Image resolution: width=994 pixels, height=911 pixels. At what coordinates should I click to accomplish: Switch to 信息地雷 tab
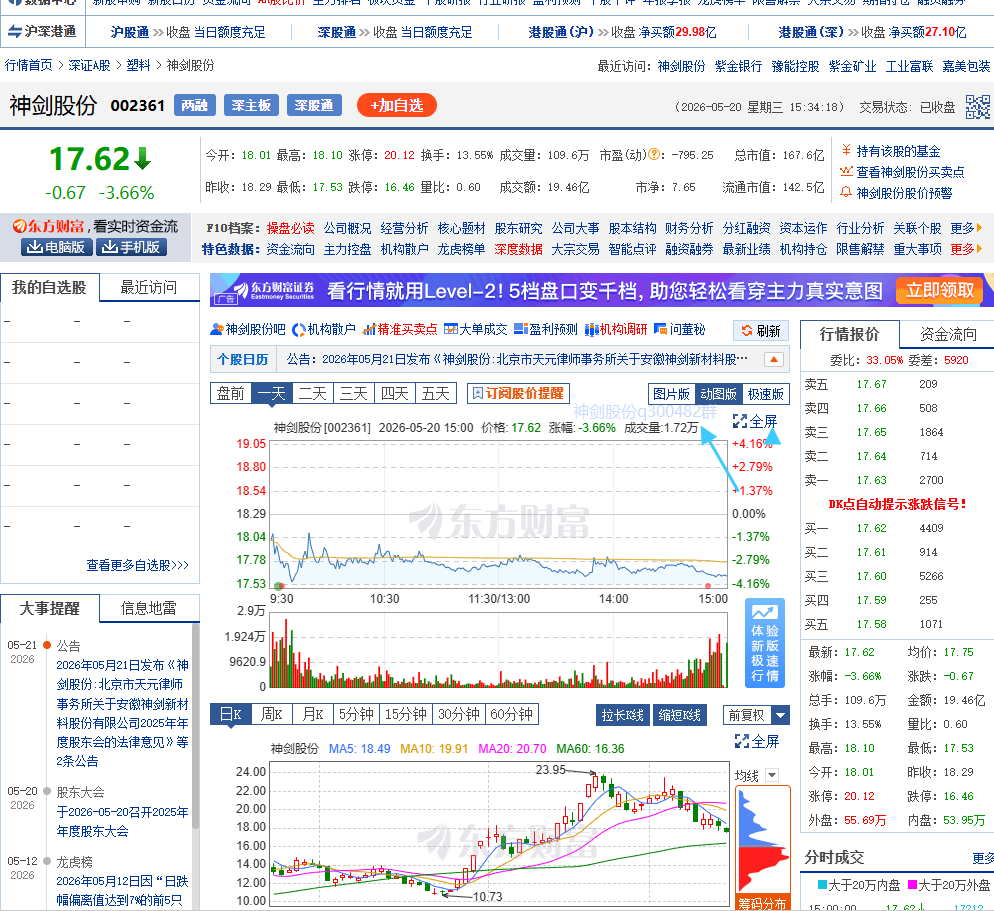[149, 609]
